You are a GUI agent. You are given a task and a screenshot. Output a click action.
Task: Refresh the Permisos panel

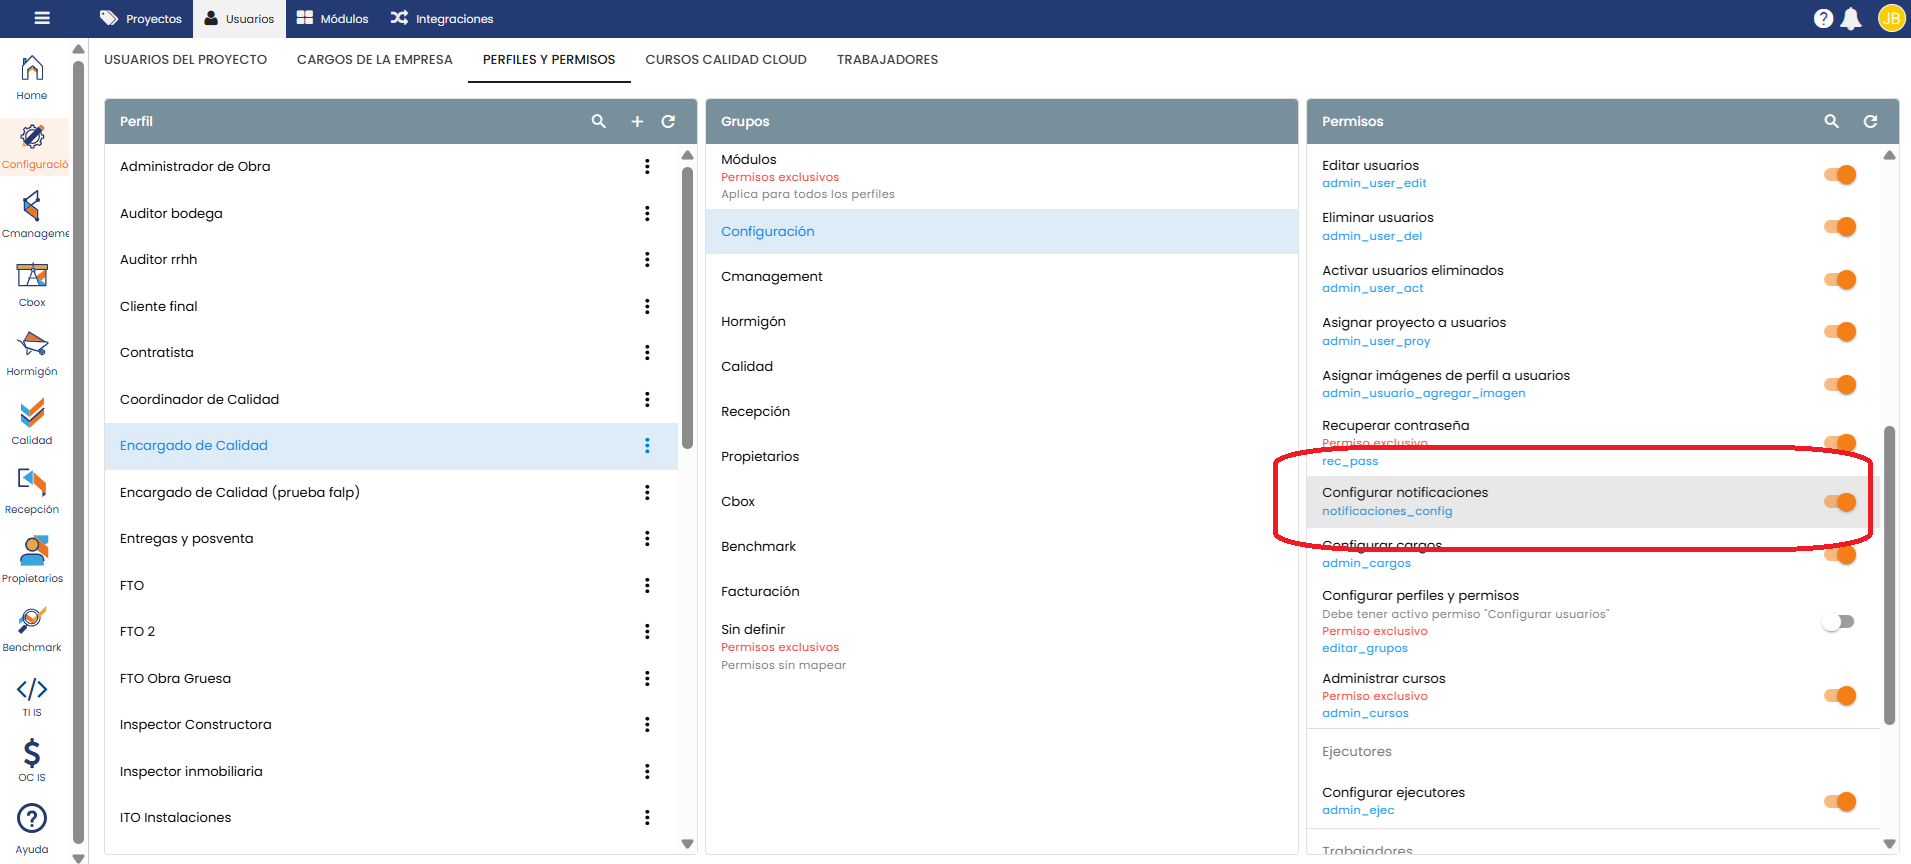[x=1870, y=121]
